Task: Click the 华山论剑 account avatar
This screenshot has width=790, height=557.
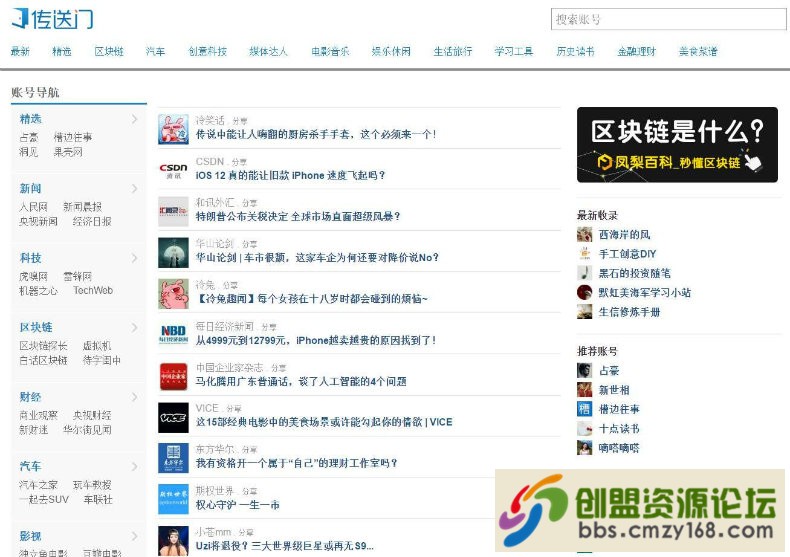Action: pyautogui.click(x=173, y=253)
